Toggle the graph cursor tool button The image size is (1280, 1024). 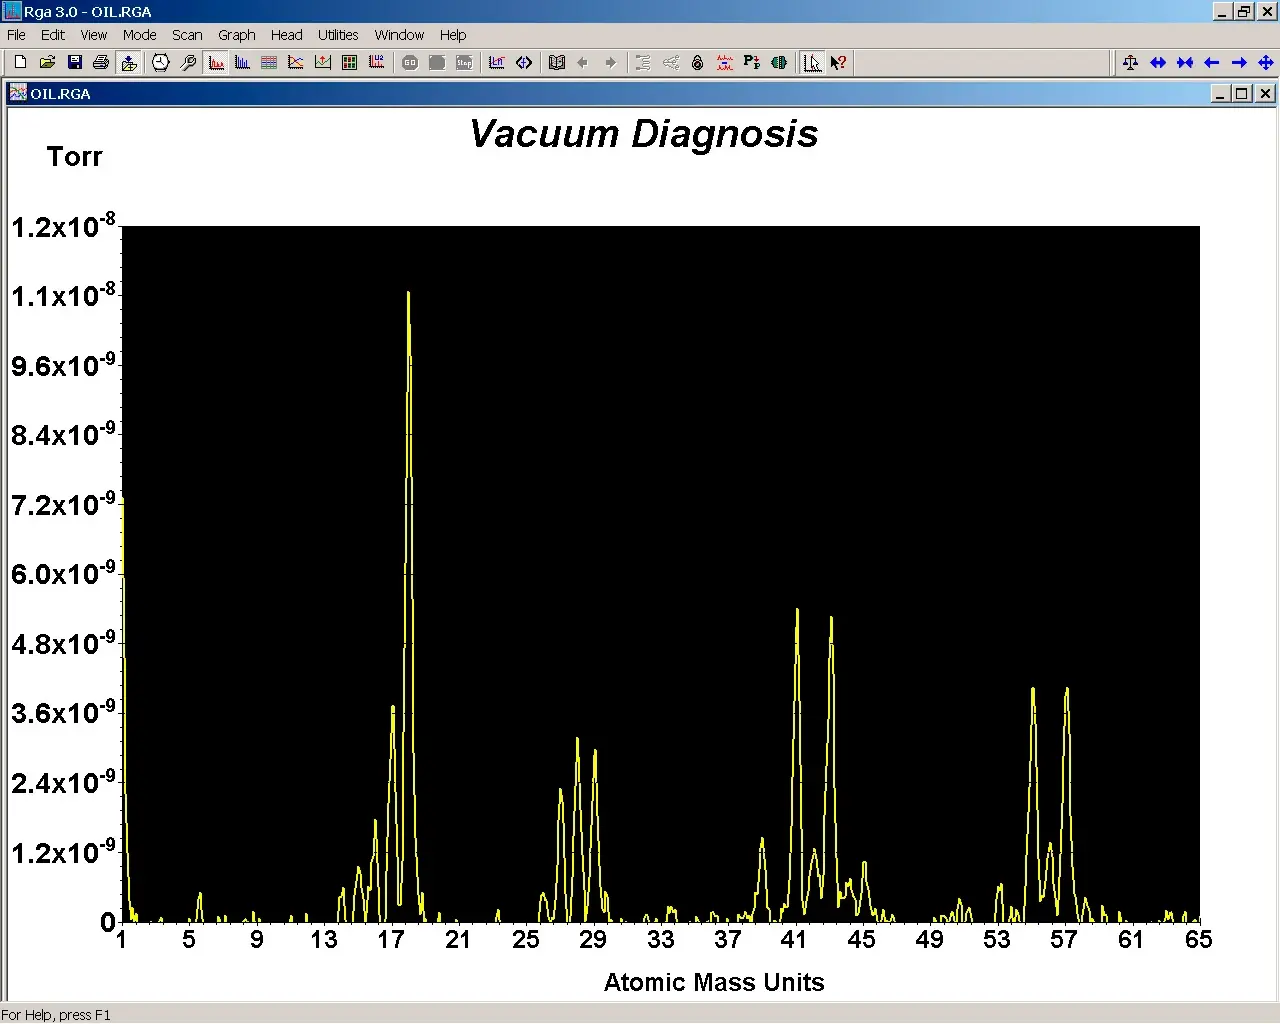point(812,63)
